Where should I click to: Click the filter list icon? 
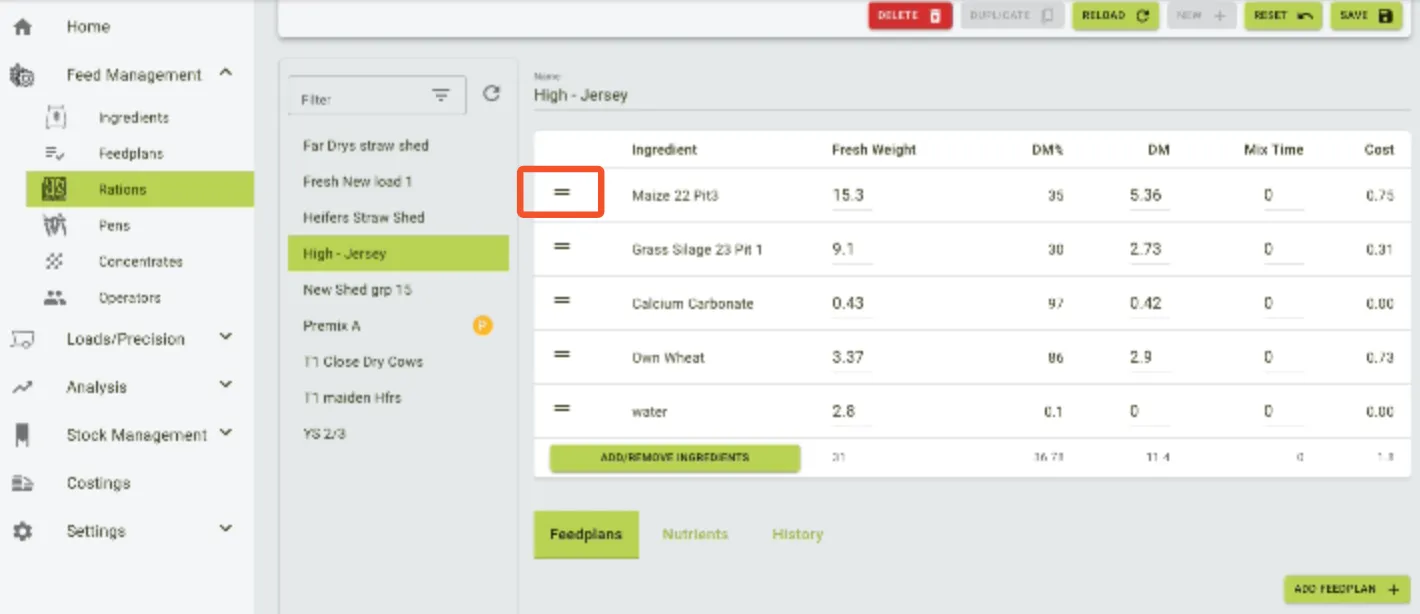[x=441, y=95]
